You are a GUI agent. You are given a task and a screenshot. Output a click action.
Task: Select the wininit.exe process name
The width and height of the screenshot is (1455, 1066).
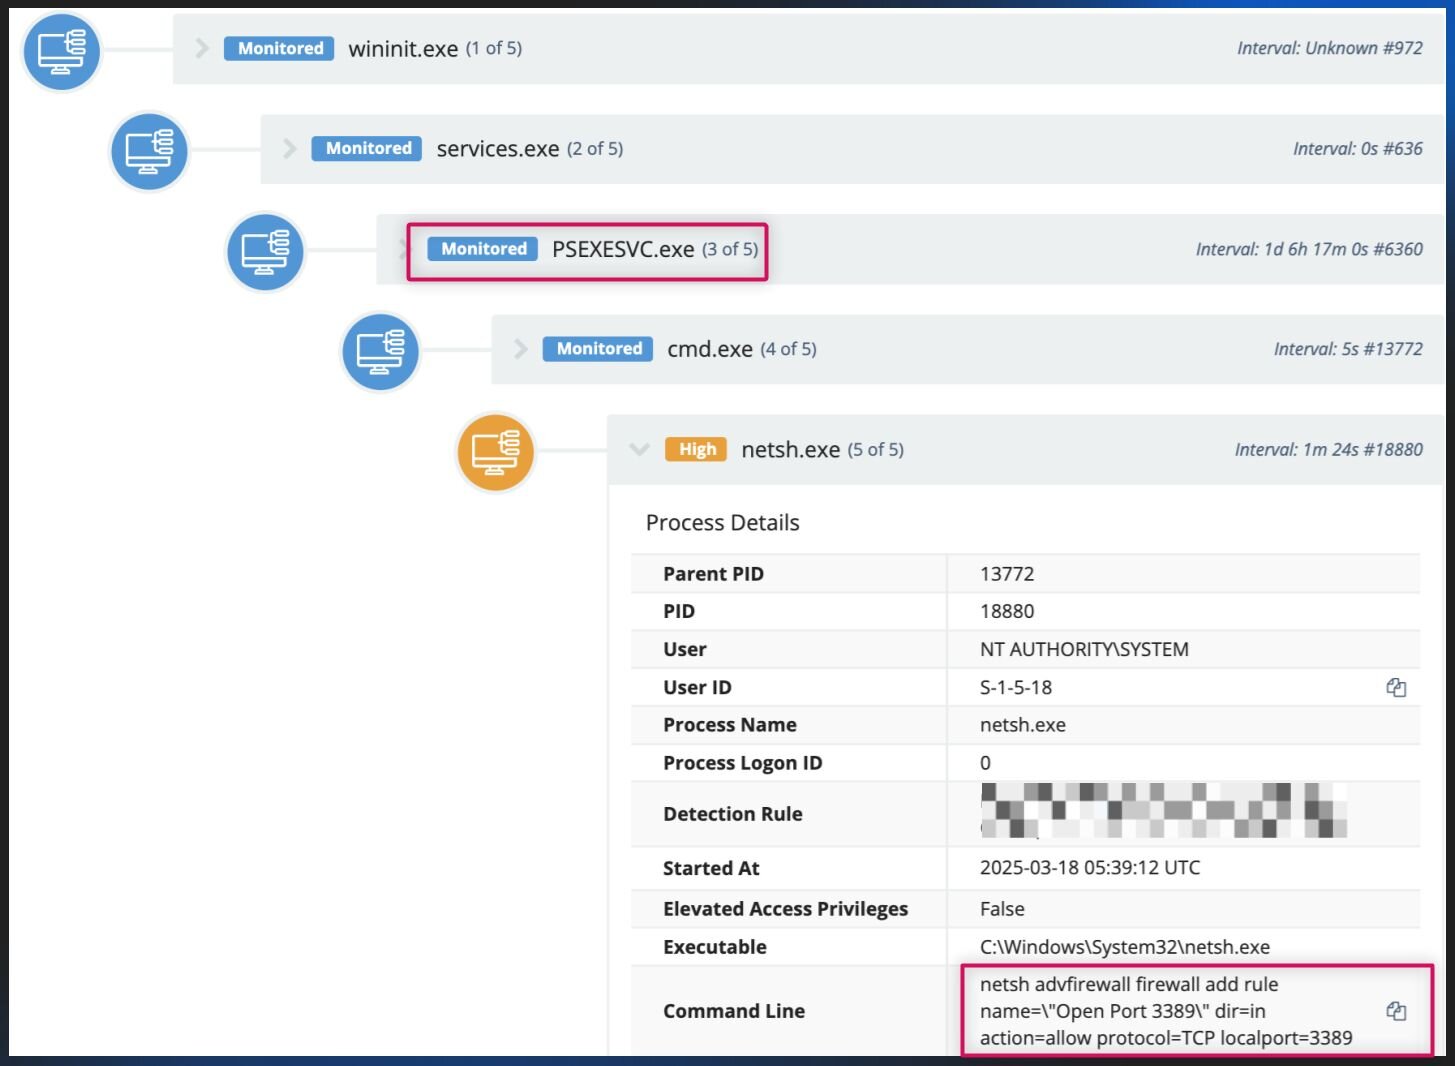coord(403,49)
